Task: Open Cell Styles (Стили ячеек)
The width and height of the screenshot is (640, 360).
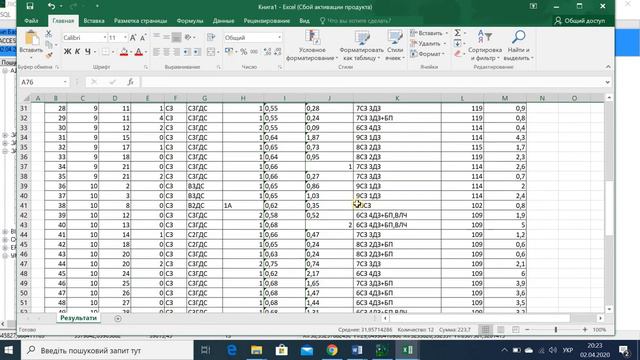Action: coord(395,45)
